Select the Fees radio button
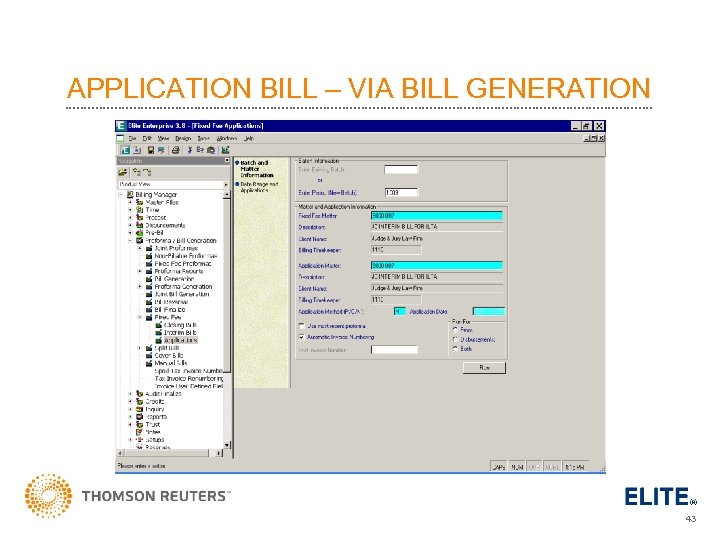Image resolution: width=720 pixels, height=540 pixels. coord(456,330)
